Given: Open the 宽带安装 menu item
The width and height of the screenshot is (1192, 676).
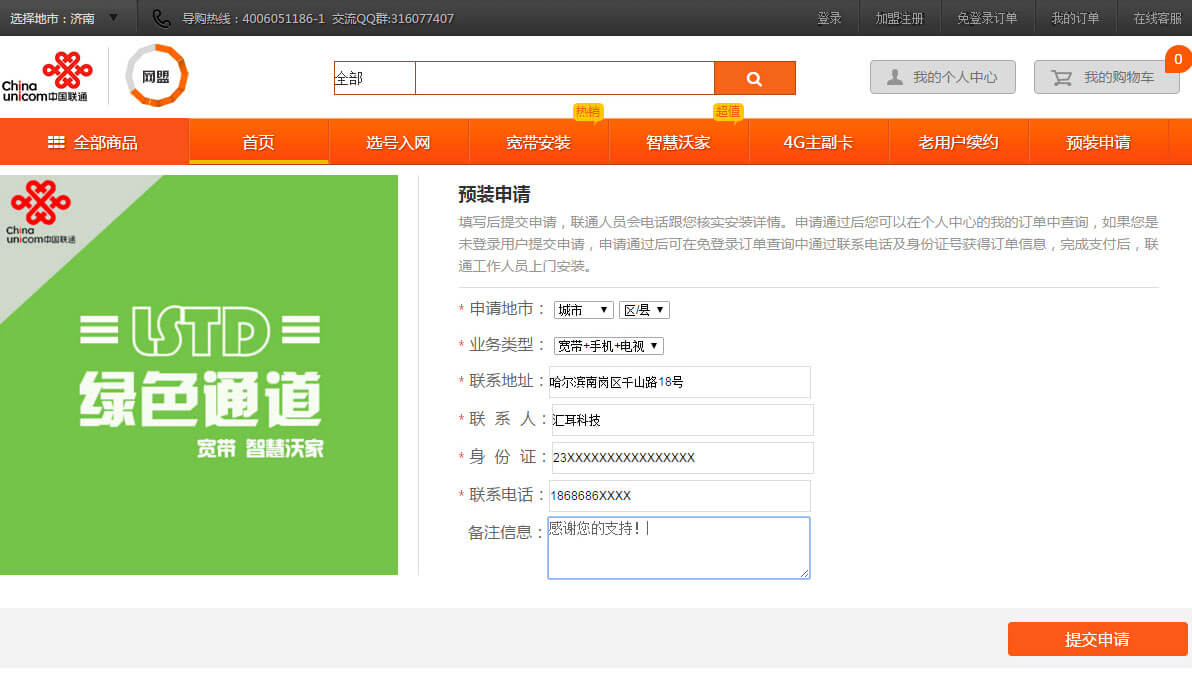Looking at the screenshot, I should coord(538,142).
